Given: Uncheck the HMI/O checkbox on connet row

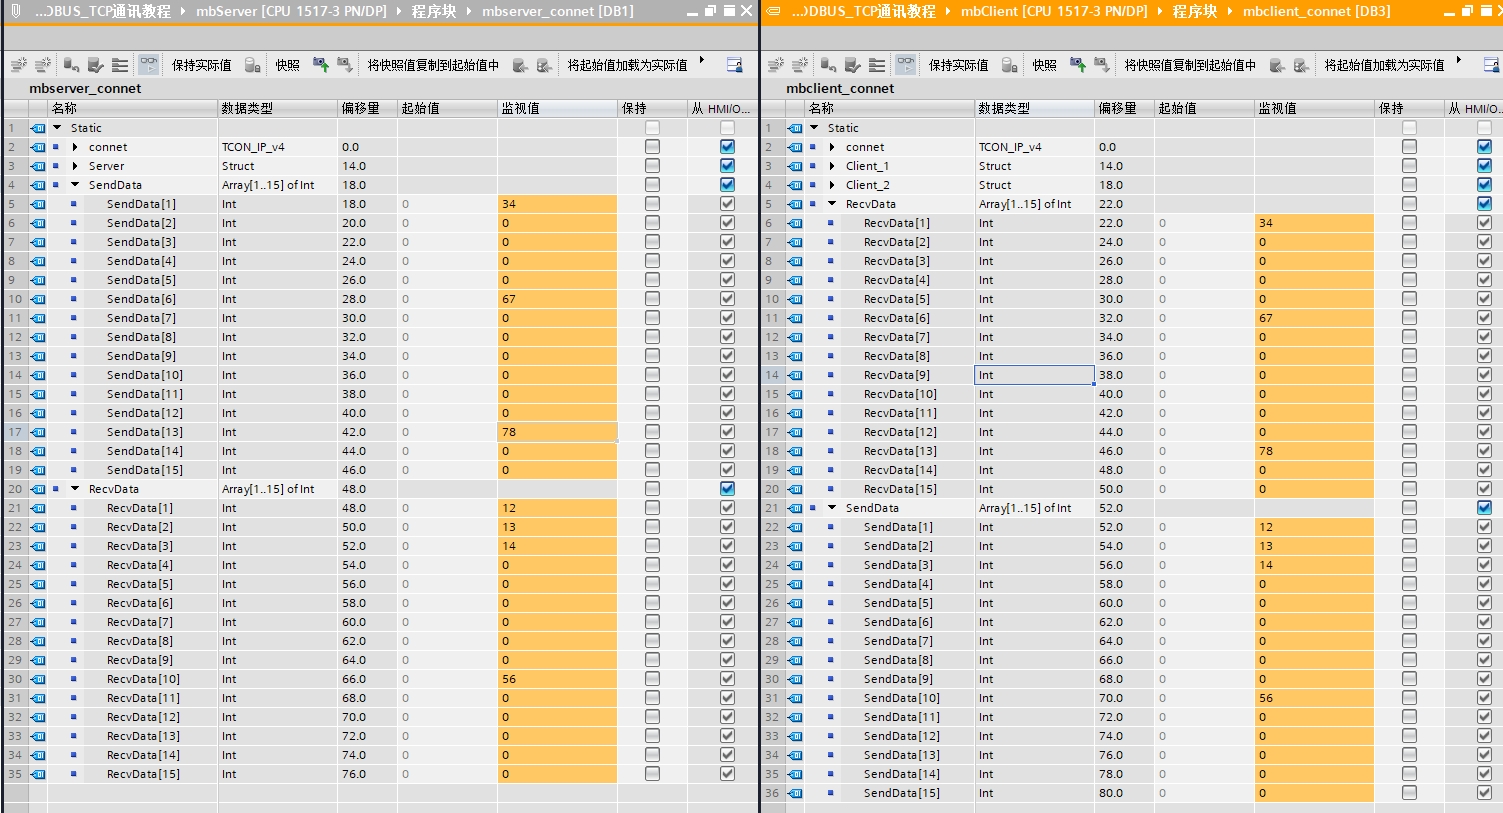Looking at the screenshot, I should tap(727, 147).
